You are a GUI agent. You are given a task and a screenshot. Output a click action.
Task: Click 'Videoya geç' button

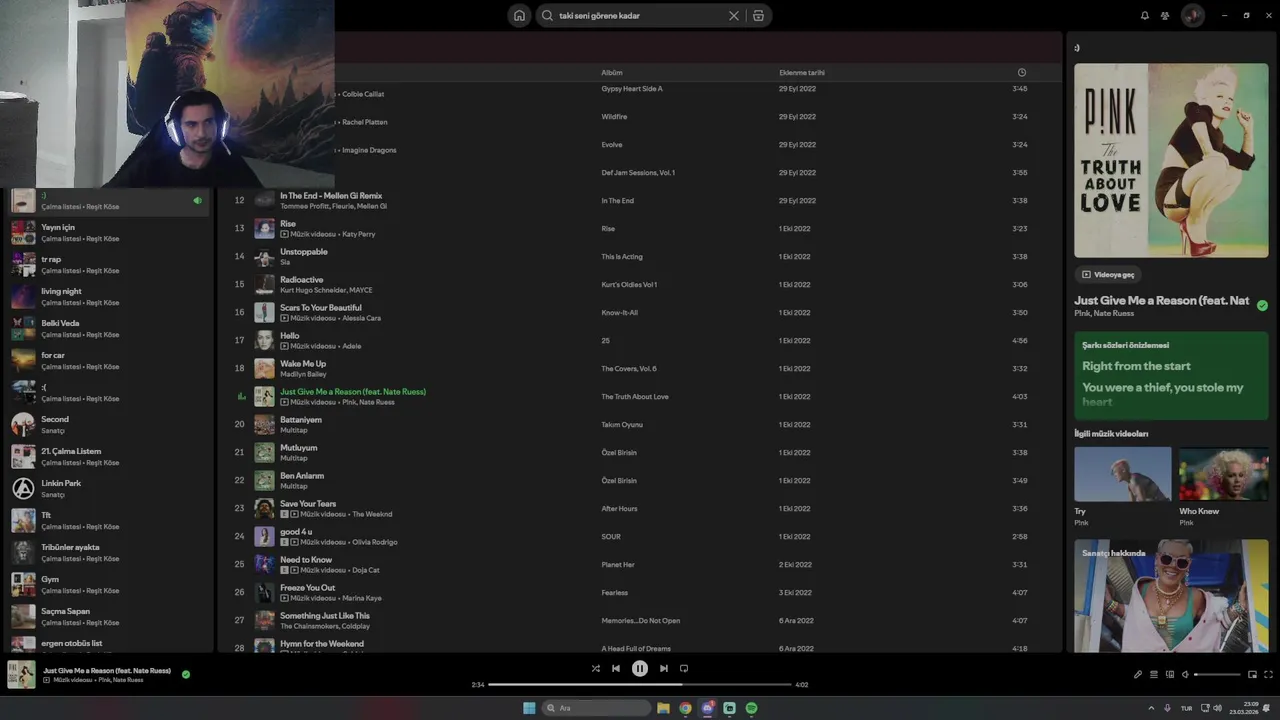[x=1108, y=274]
